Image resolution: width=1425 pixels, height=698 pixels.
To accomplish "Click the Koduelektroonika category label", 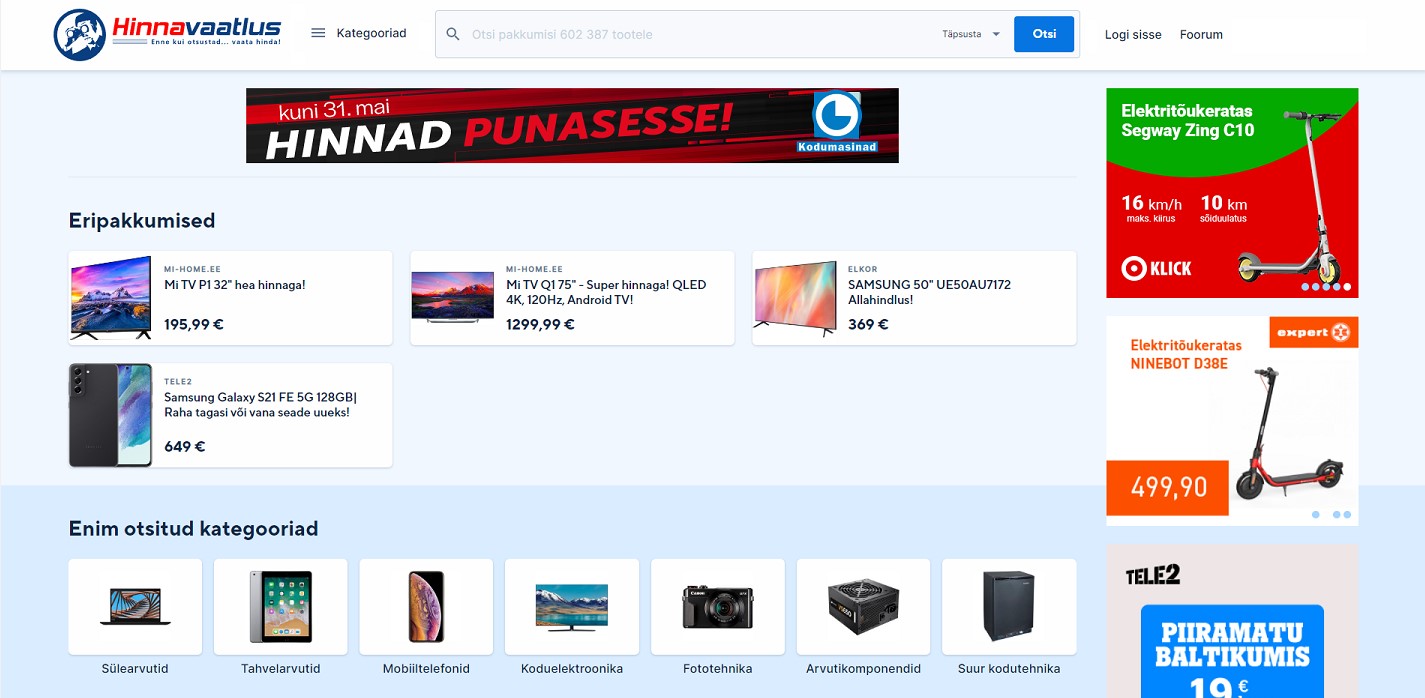I will click(x=572, y=669).
